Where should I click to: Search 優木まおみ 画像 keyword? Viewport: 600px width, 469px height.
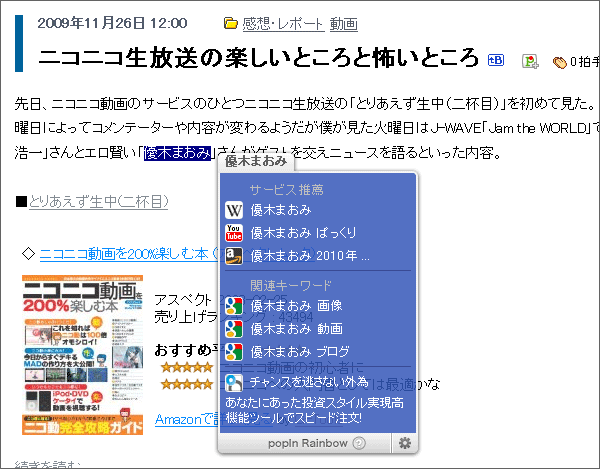coord(296,306)
